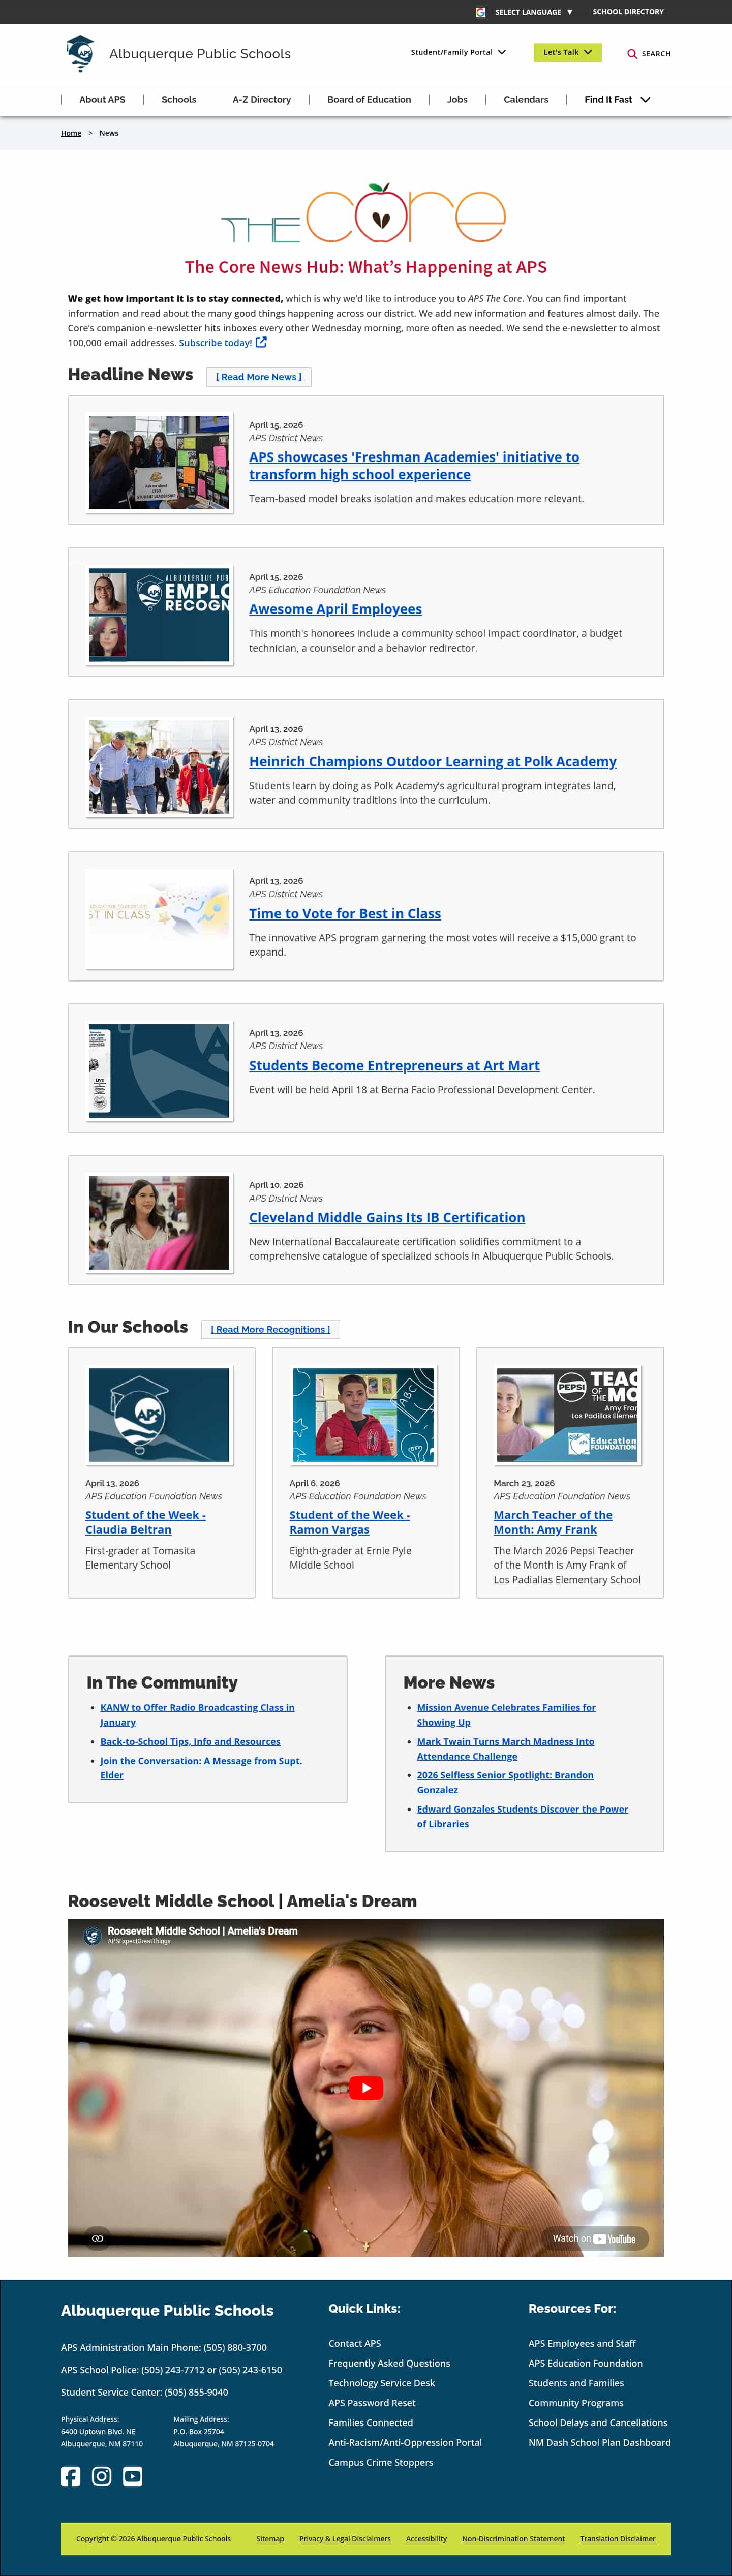Open Back-to-School Tips, Info and Resources
This screenshot has width=732, height=2576.
(190, 1742)
